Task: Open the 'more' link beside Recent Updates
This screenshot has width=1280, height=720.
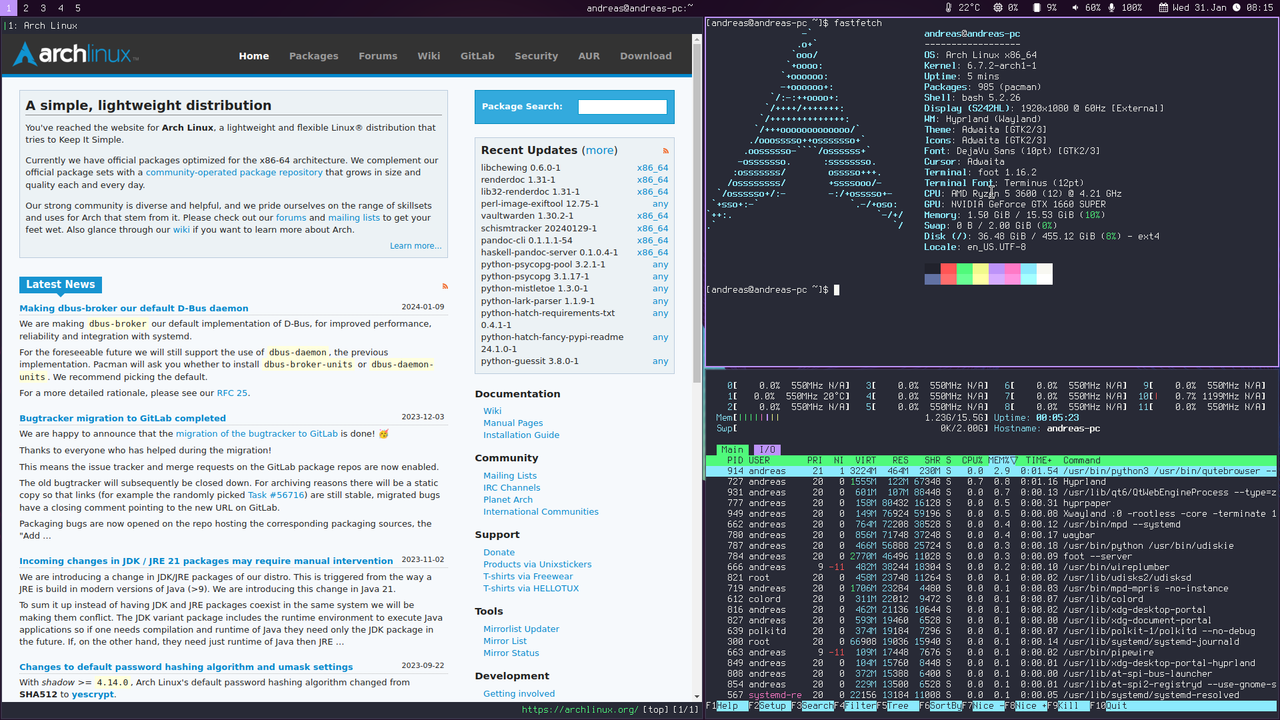Action: pyautogui.click(x=600, y=150)
